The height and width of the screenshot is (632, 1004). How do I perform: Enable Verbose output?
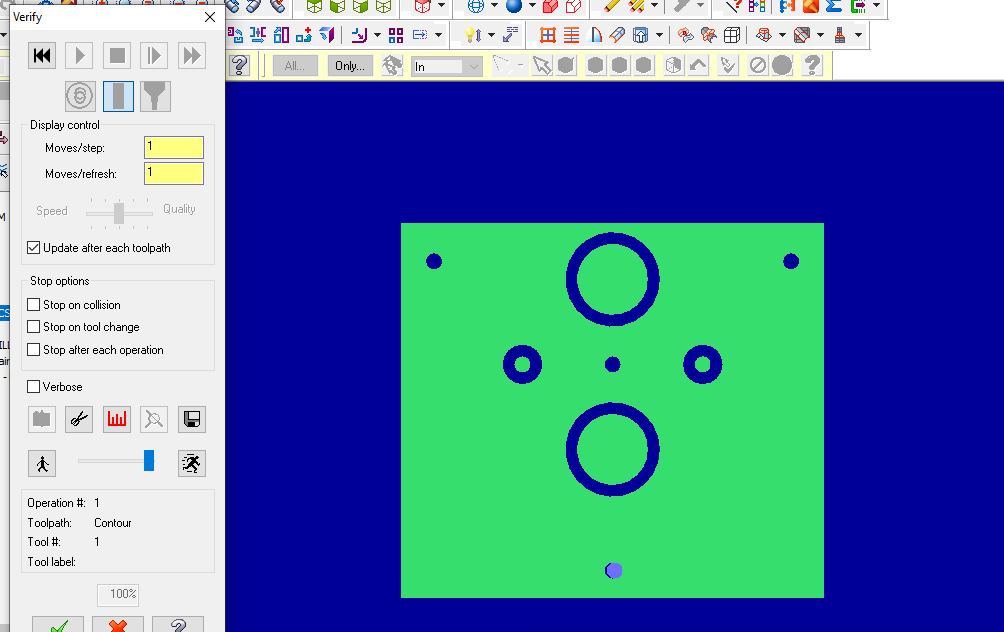[34, 386]
